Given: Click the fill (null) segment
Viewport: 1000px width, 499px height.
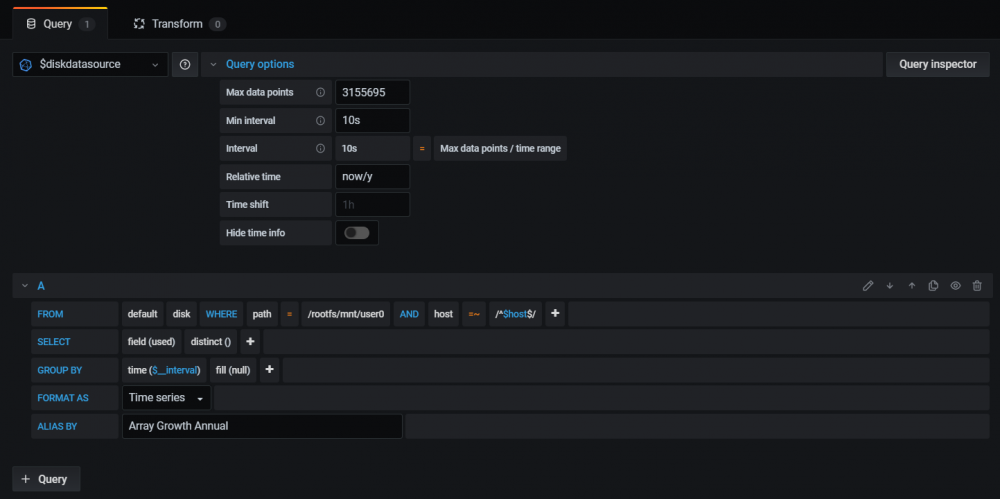Looking at the screenshot, I should [x=233, y=370].
